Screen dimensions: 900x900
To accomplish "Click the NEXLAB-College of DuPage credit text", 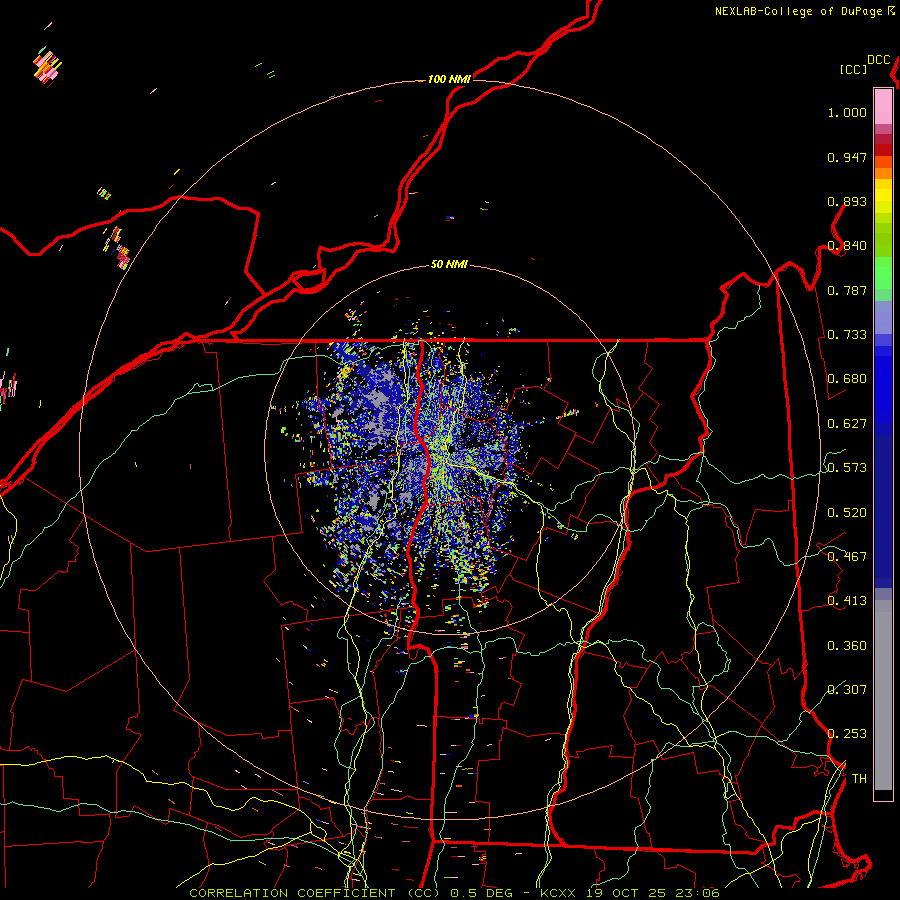I will point(804,11).
